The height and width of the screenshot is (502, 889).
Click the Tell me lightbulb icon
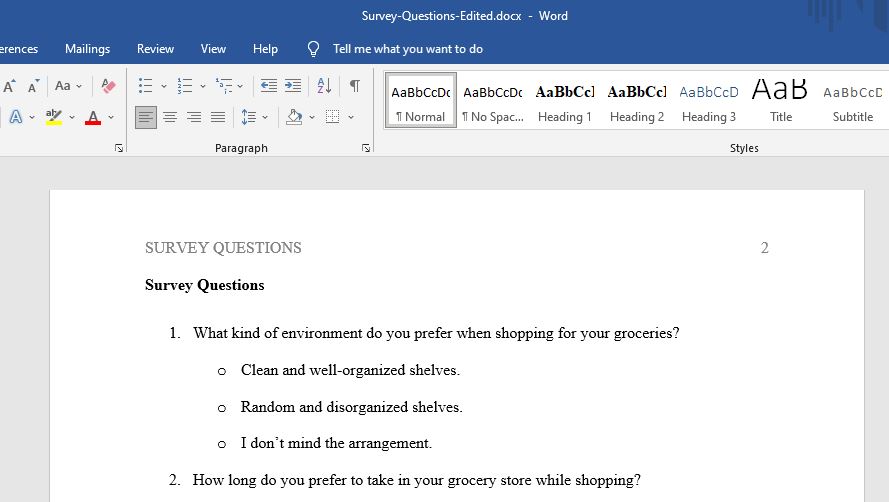coord(314,49)
